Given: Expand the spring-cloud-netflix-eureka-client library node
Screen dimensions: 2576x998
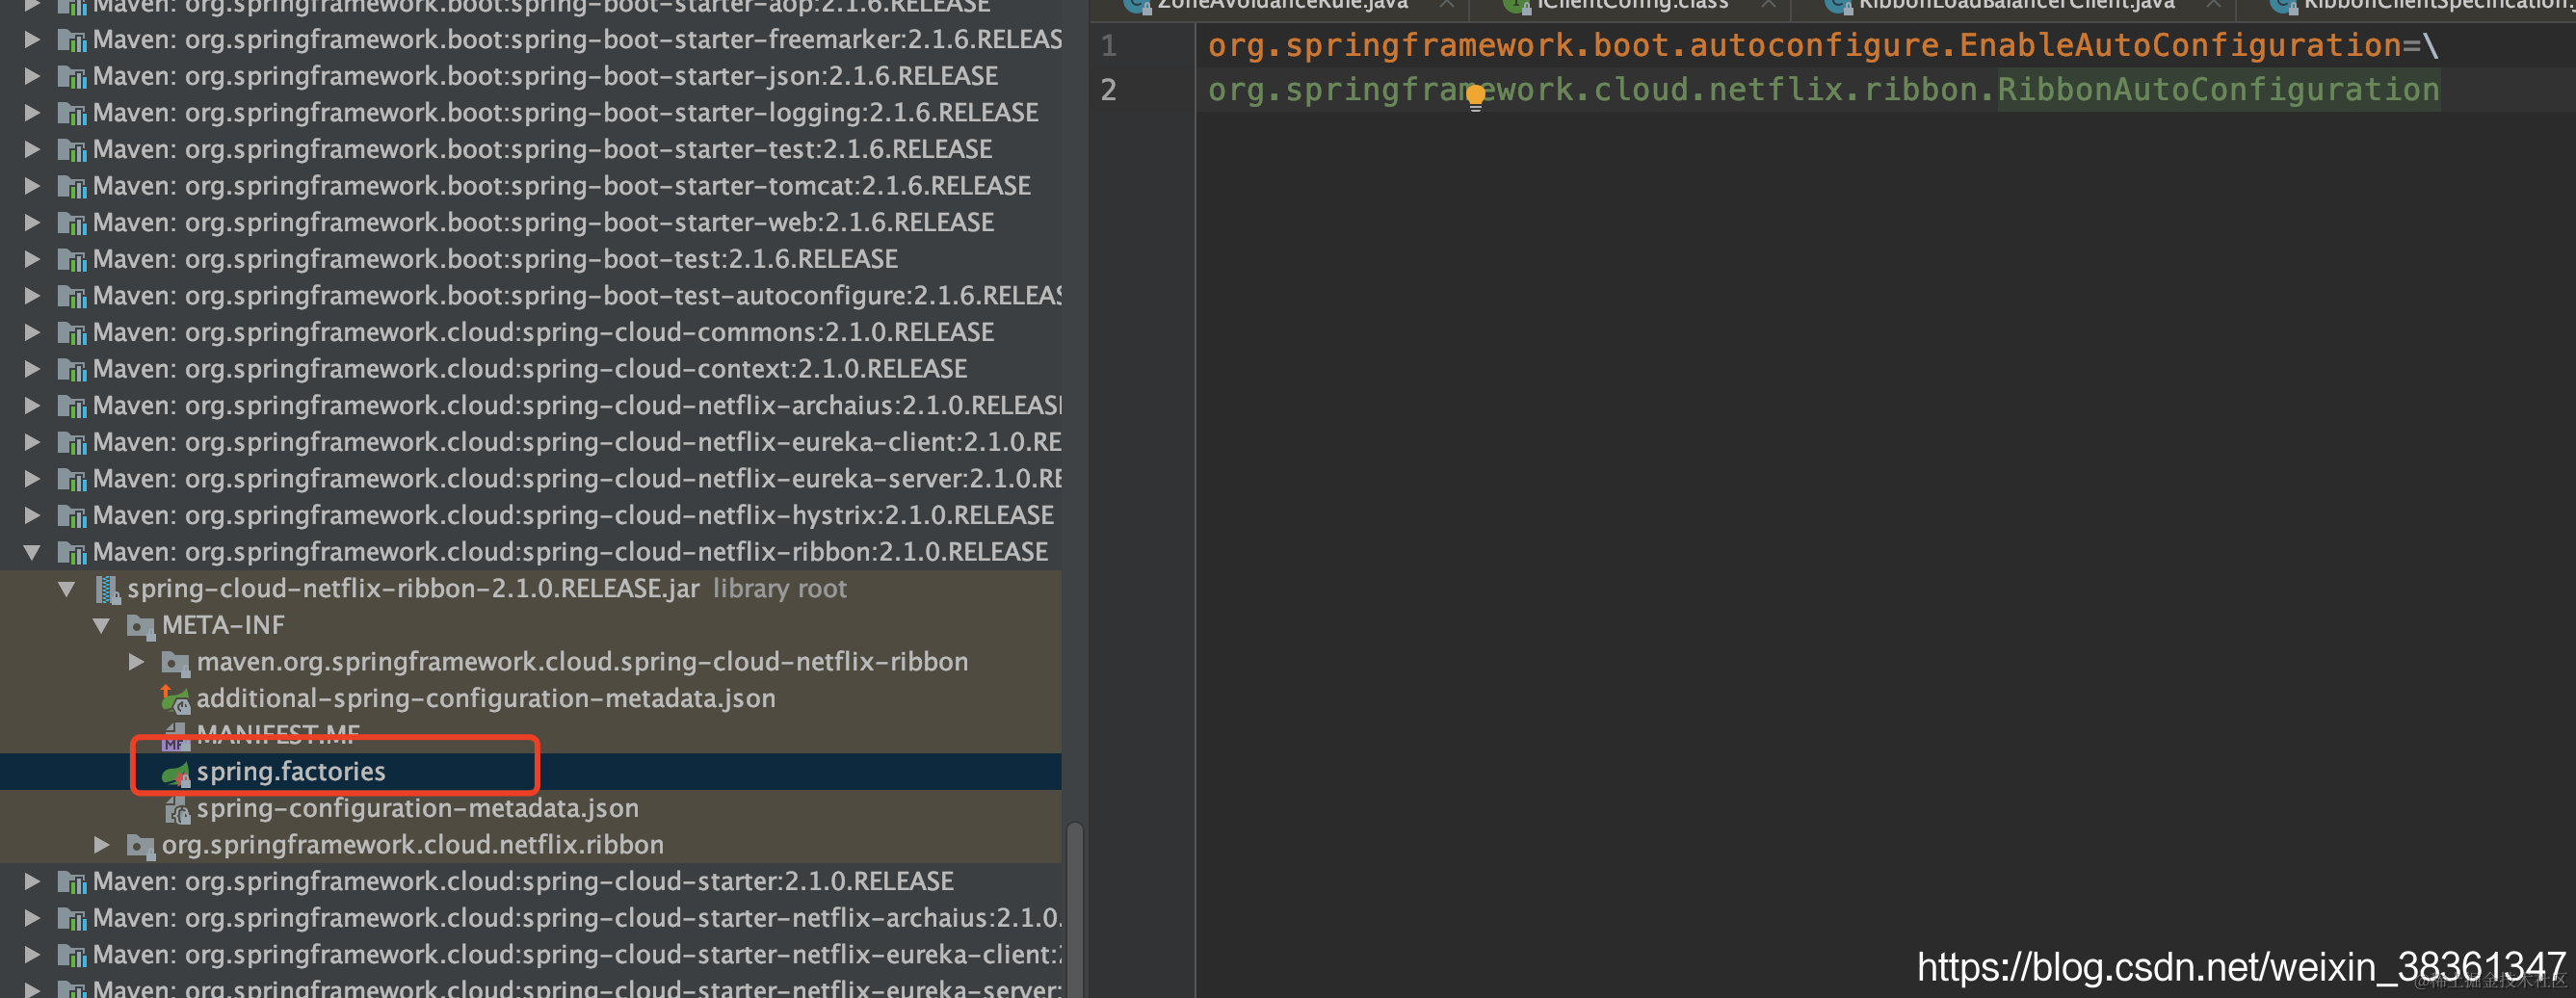Looking at the screenshot, I should click(32, 442).
